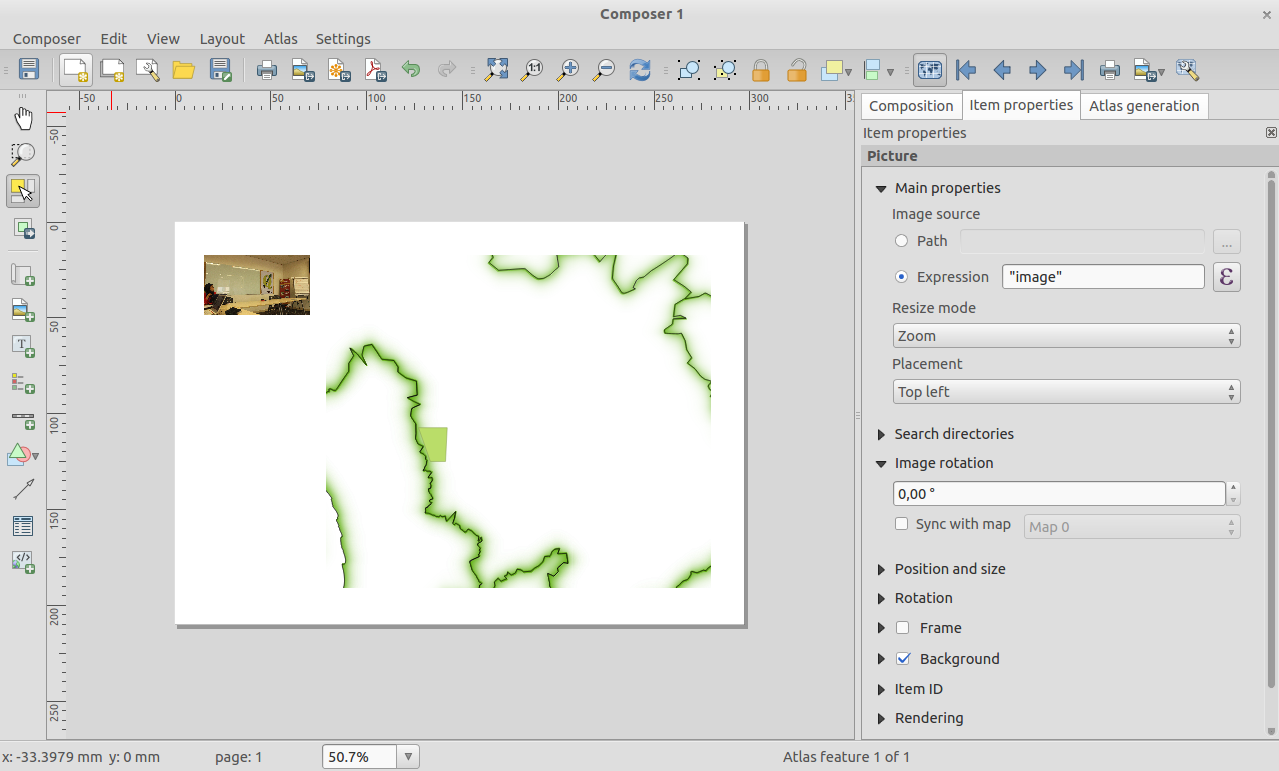Switch to the Atlas generation tab
The width and height of the screenshot is (1279, 771).
[1143, 106]
